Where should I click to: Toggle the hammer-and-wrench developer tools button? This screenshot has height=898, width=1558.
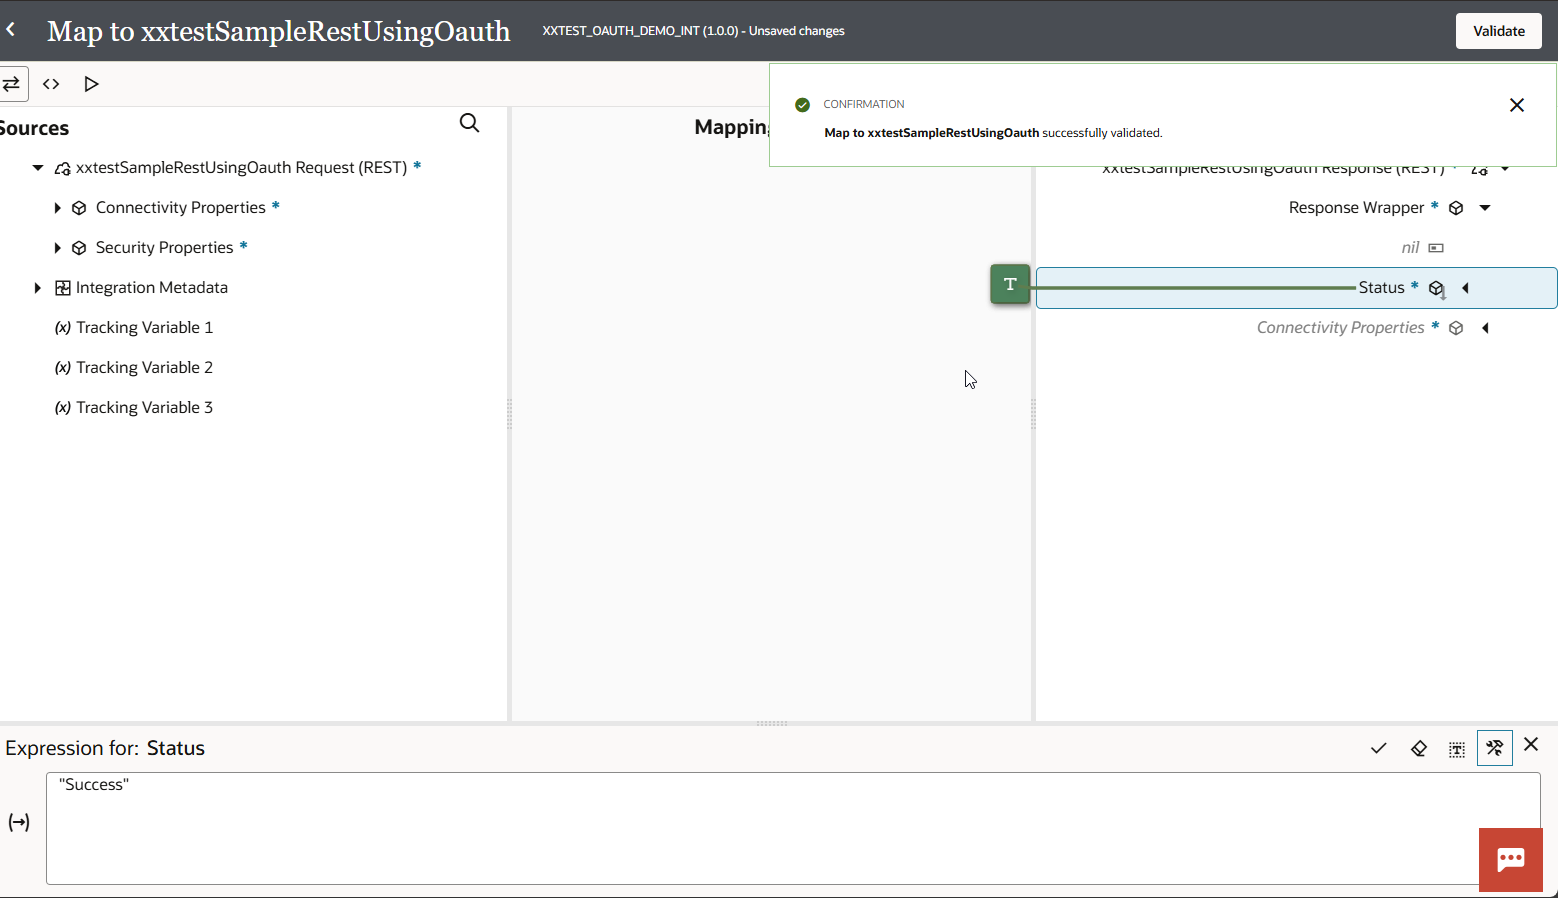(1494, 748)
